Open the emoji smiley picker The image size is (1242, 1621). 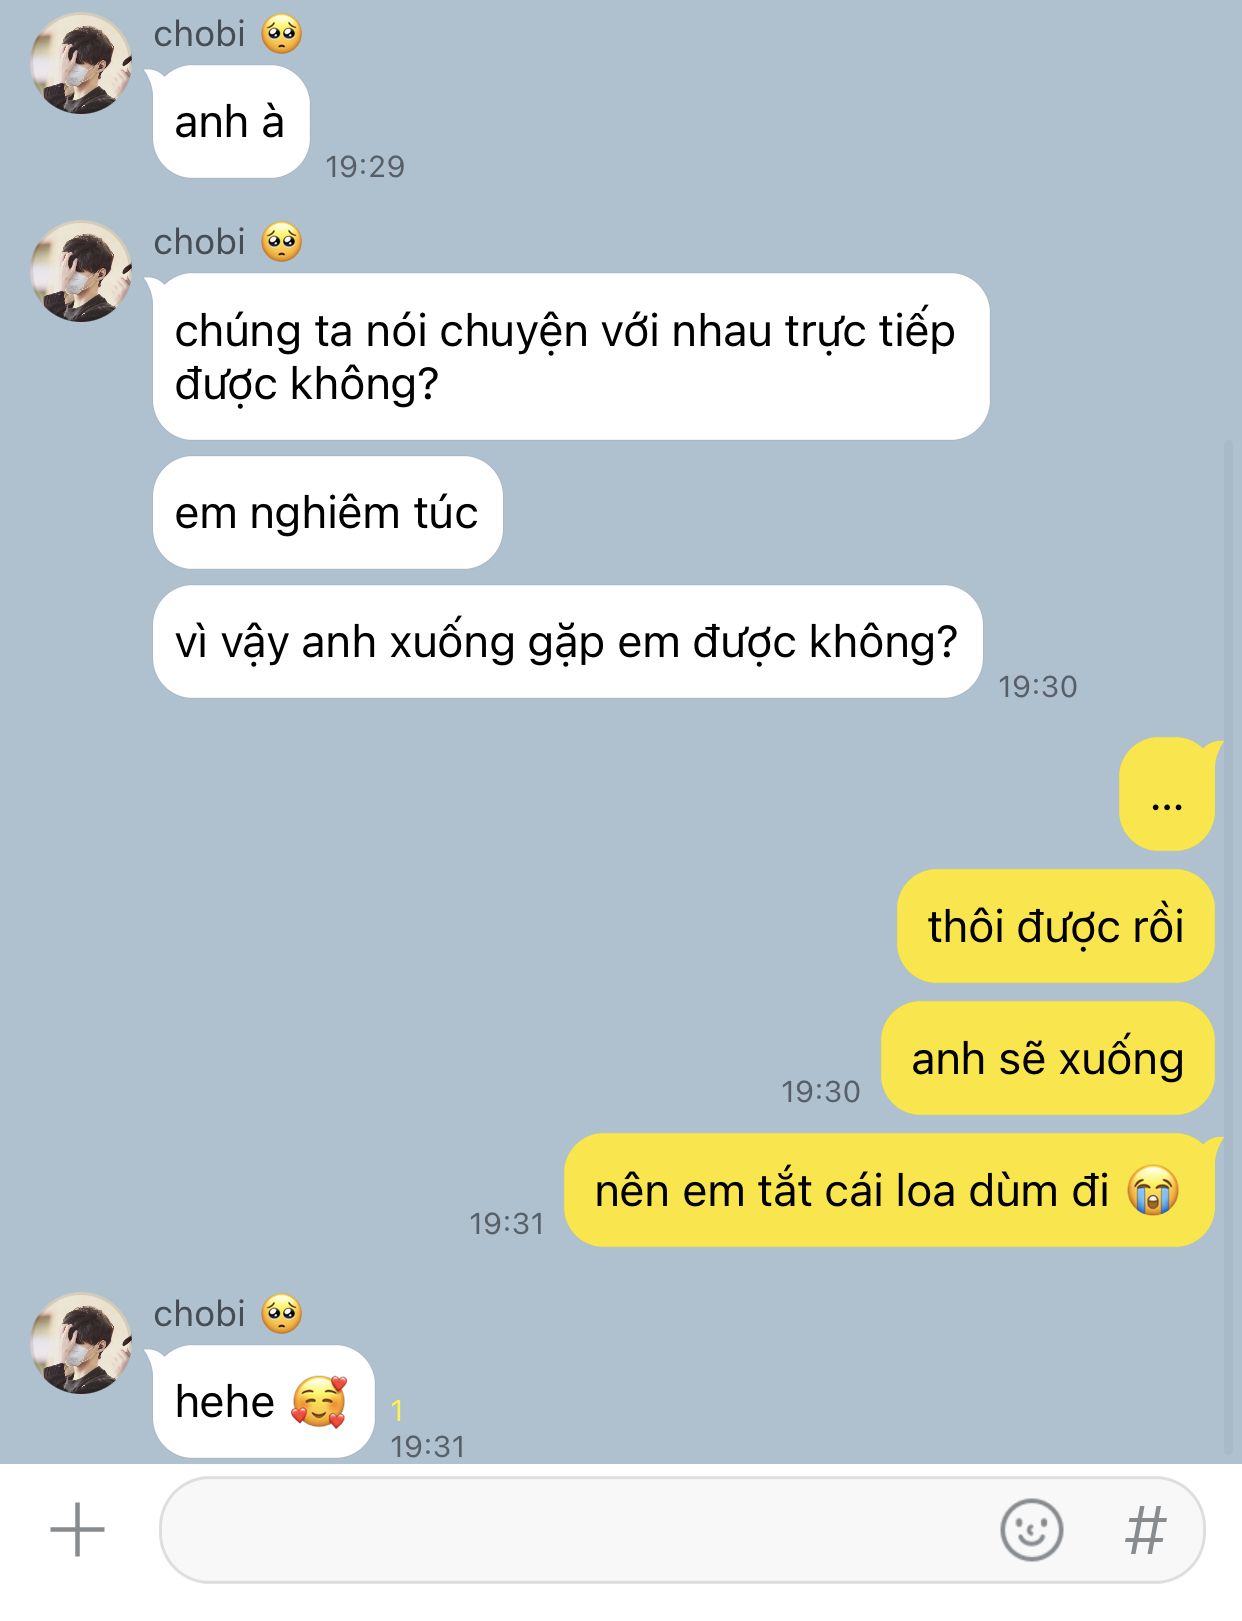click(x=1031, y=1530)
